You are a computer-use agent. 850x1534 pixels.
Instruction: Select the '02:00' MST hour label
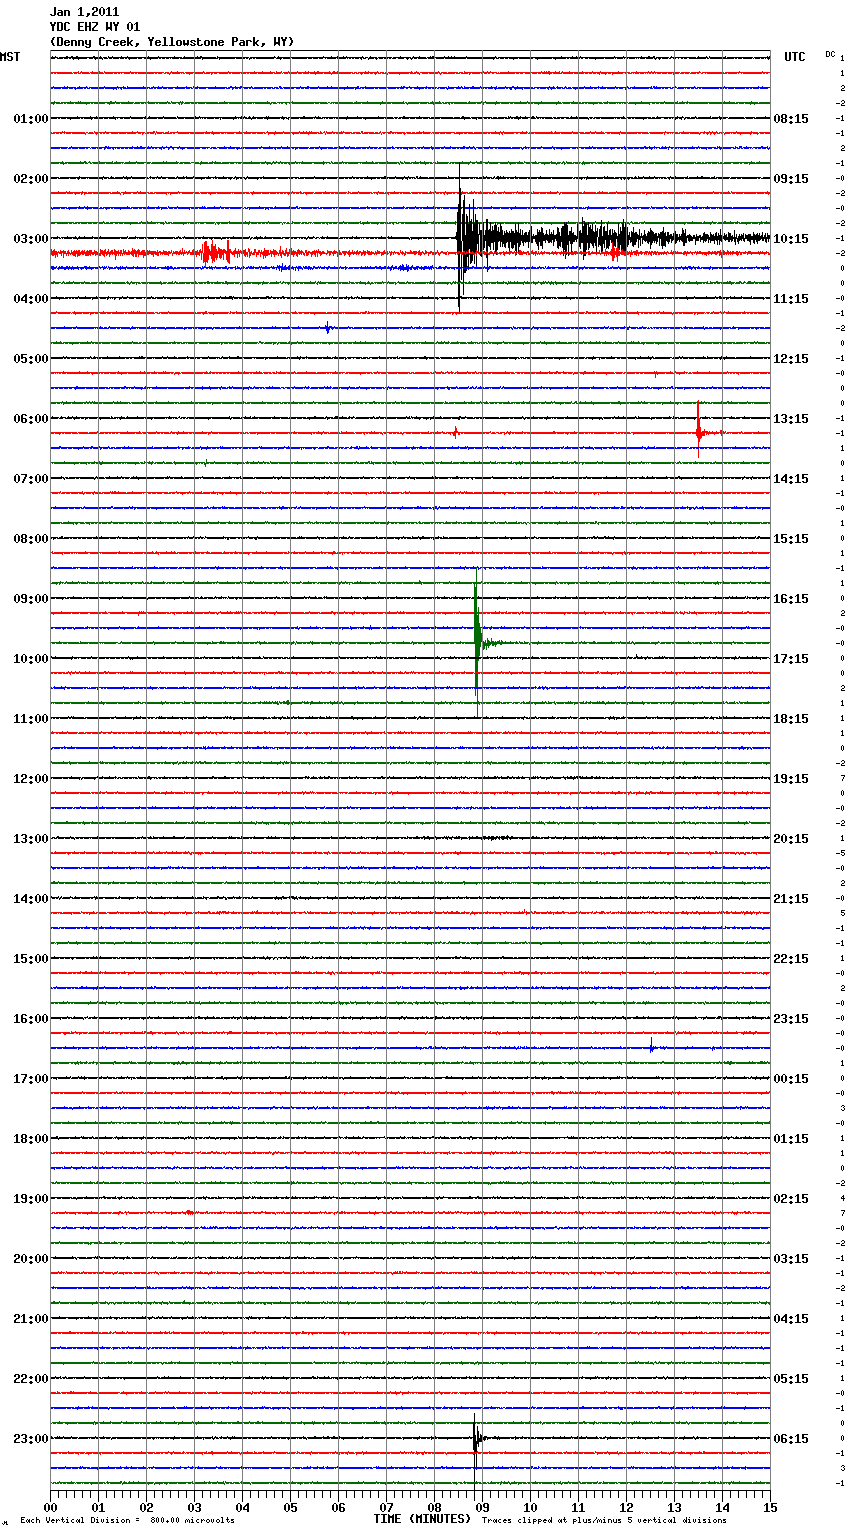[30, 179]
